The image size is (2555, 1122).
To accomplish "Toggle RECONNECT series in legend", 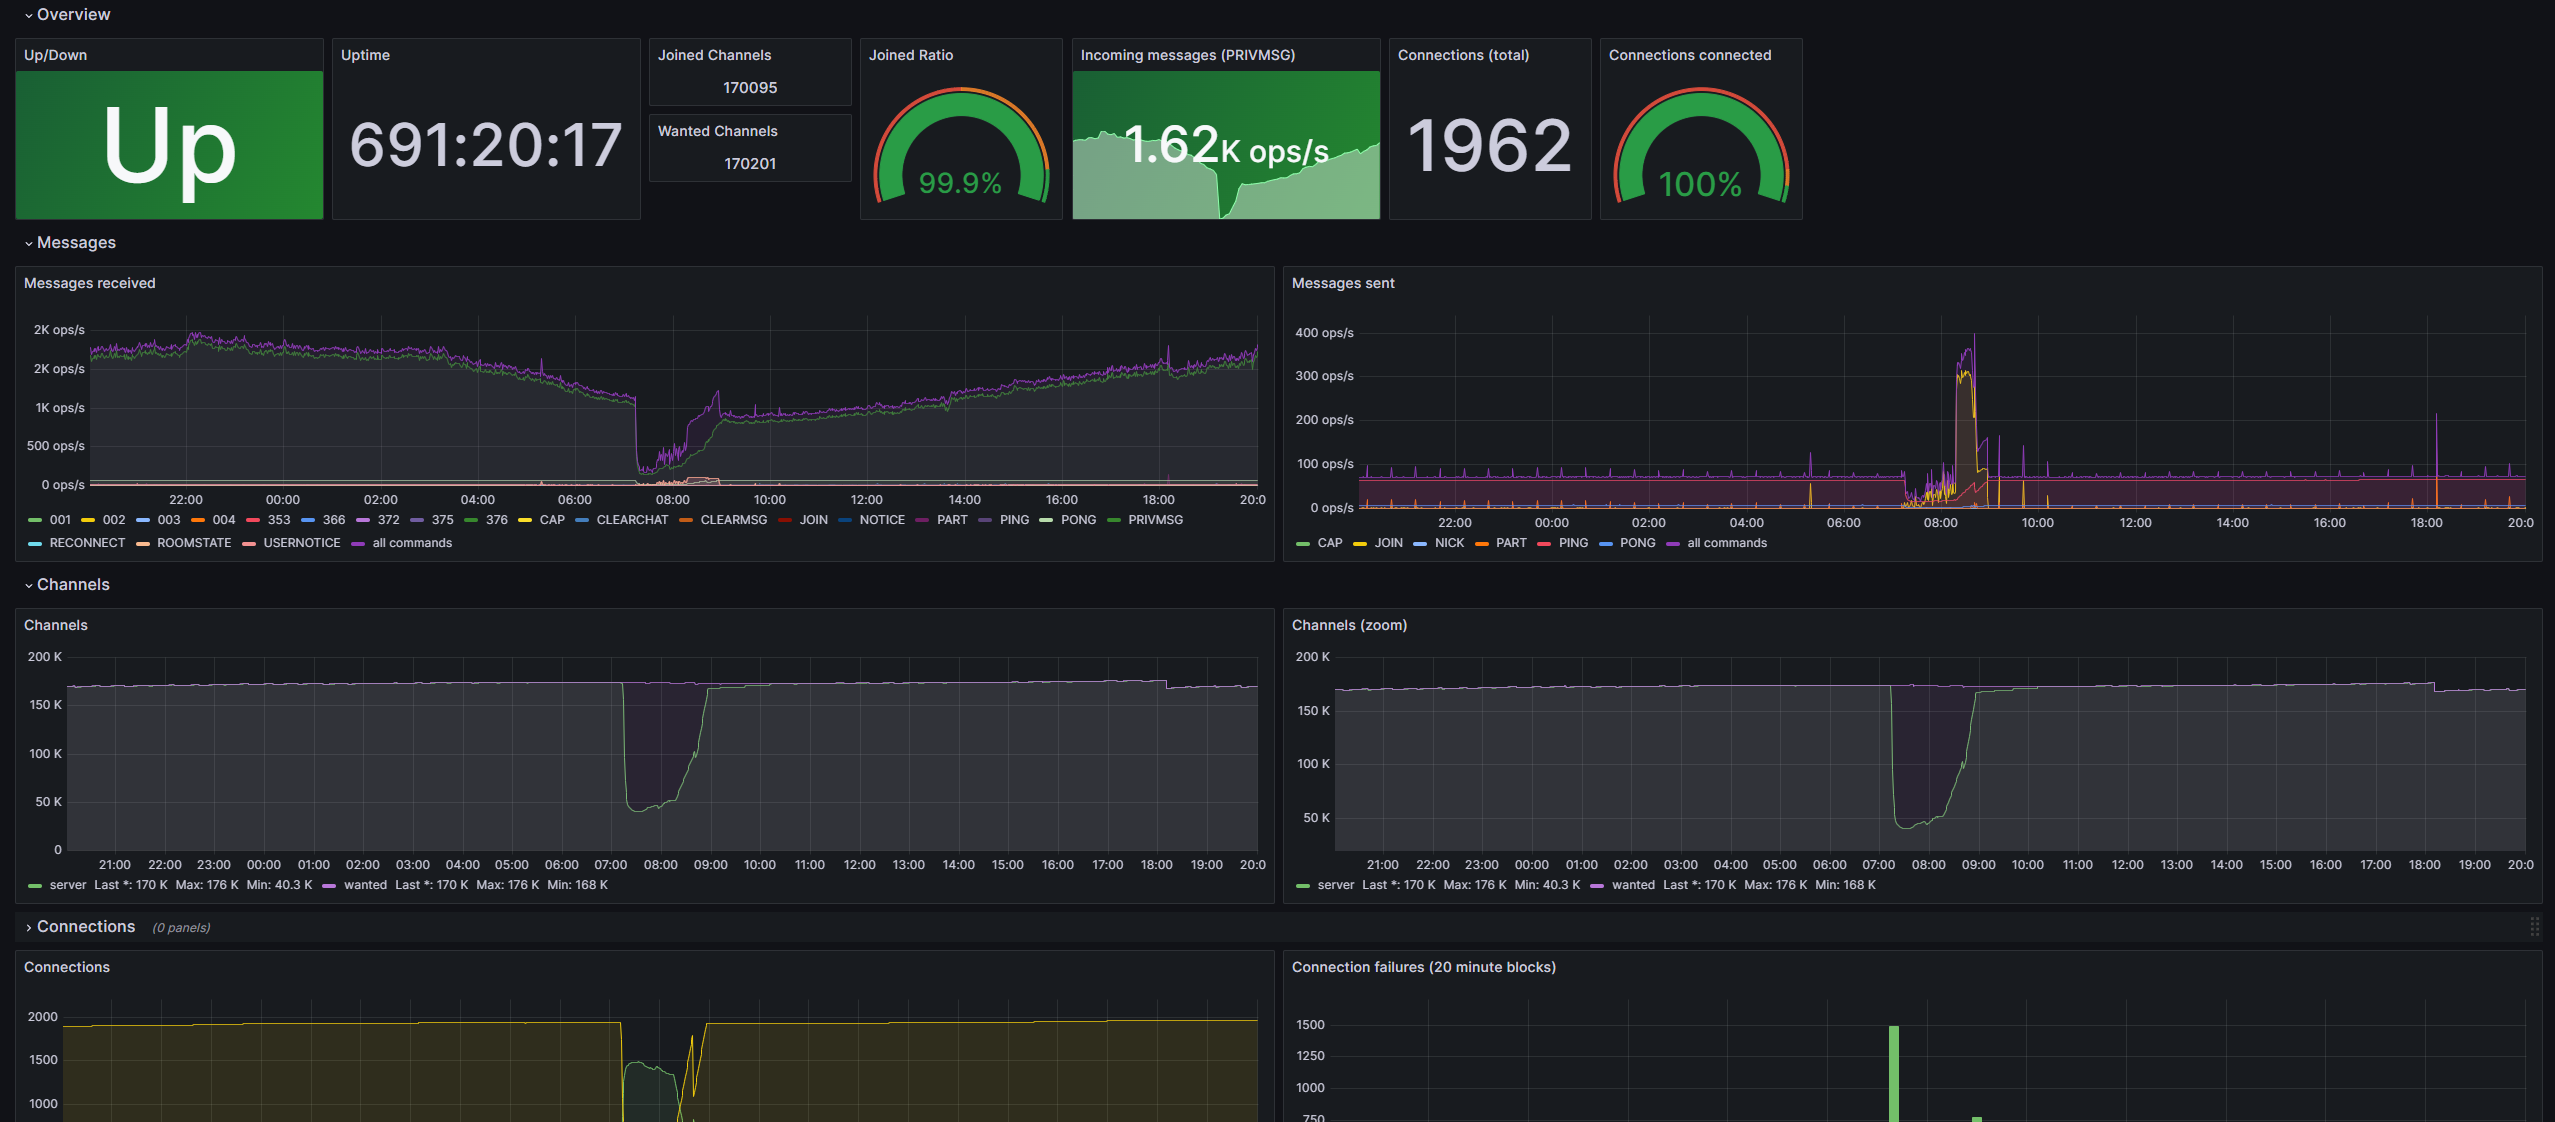I will coord(87,543).
